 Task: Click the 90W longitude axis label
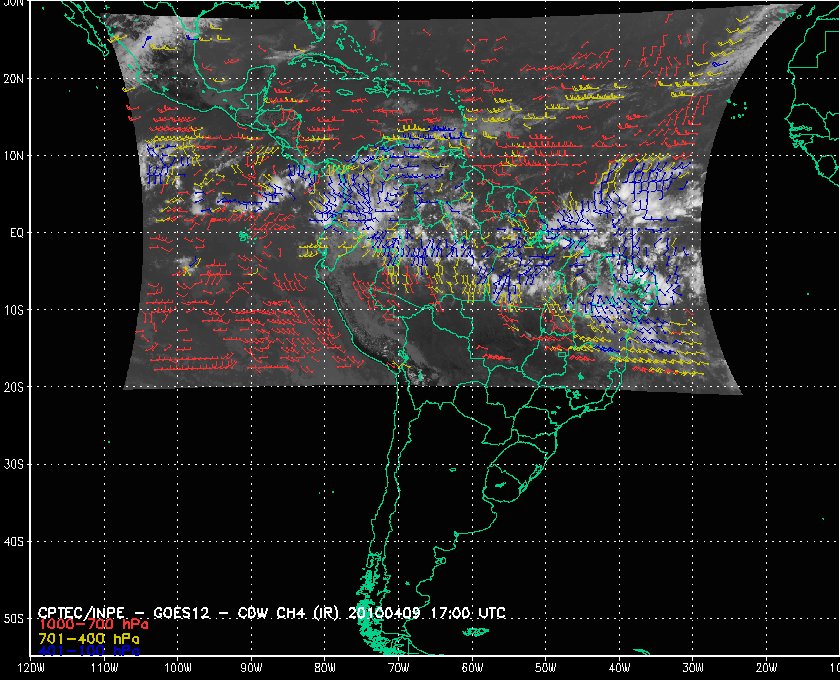(251, 668)
